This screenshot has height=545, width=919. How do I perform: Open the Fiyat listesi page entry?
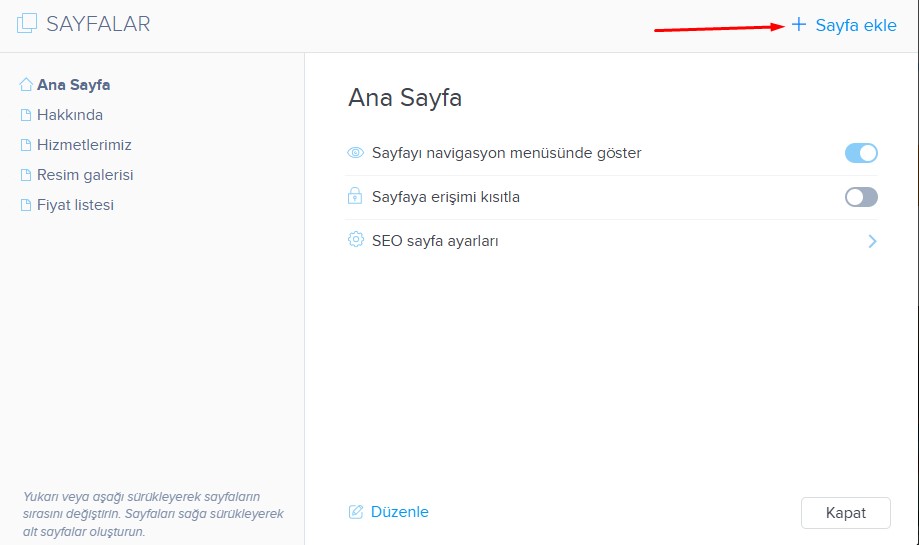(75, 205)
